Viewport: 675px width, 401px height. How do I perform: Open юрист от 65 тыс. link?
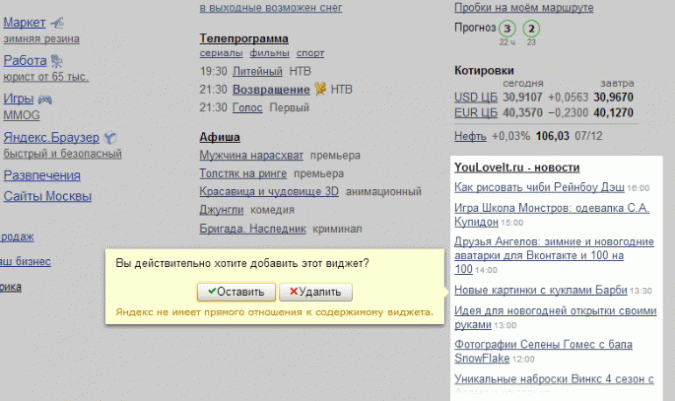[46, 77]
